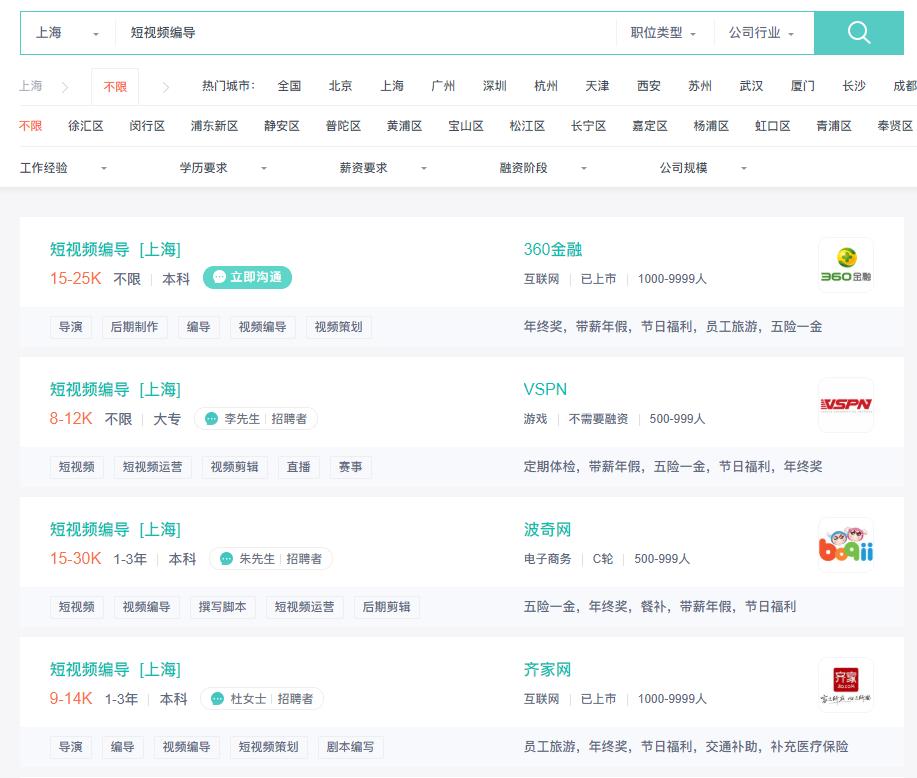Select the 浦东新区 district filter
Image resolution: width=917 pixels, height=778 pixels.
click(x=214, y=126)
